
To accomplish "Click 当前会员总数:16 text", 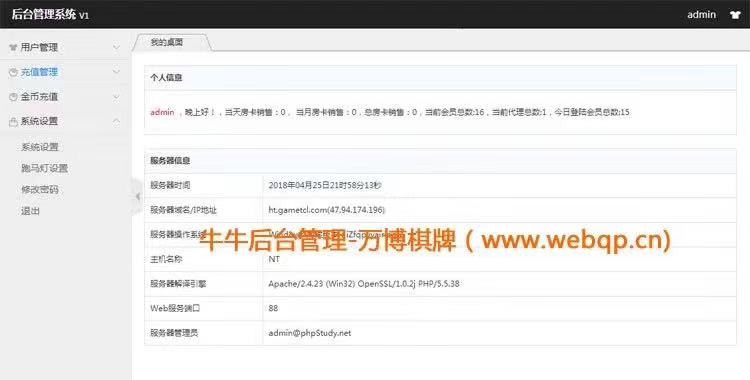I will click(x=454, y=112).
